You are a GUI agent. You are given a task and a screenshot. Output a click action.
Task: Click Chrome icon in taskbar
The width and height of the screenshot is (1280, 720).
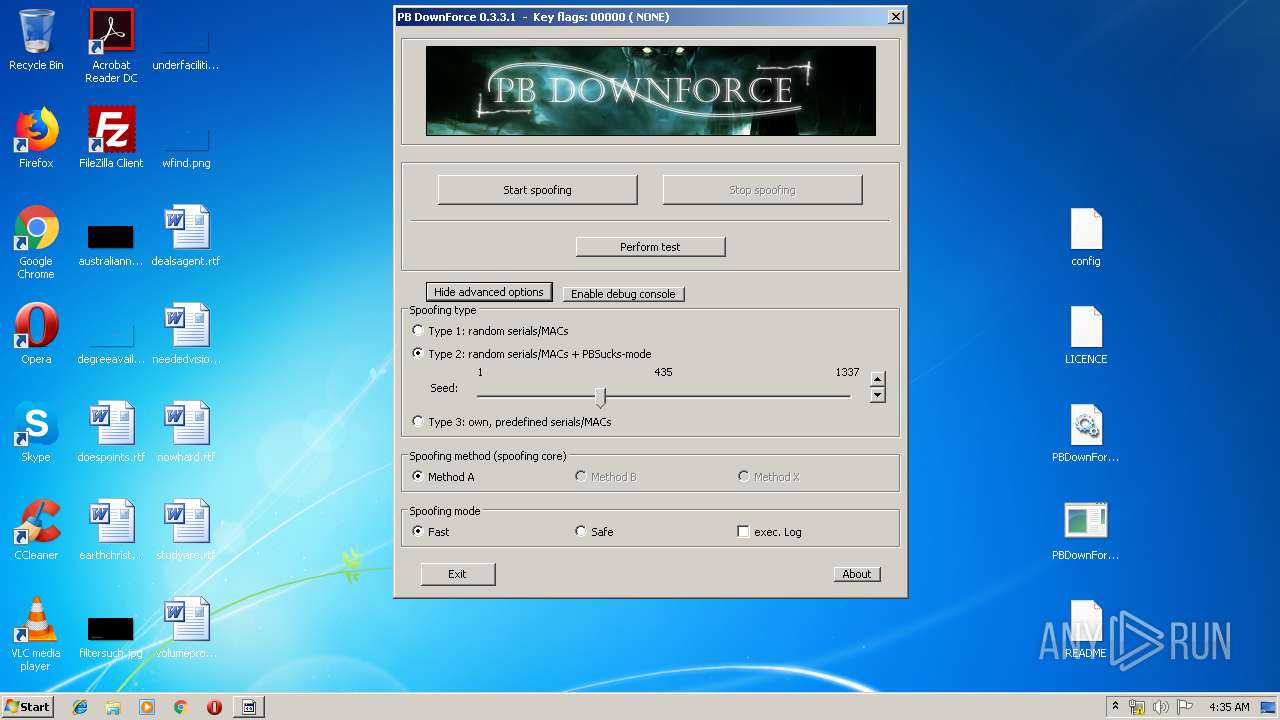180,707
